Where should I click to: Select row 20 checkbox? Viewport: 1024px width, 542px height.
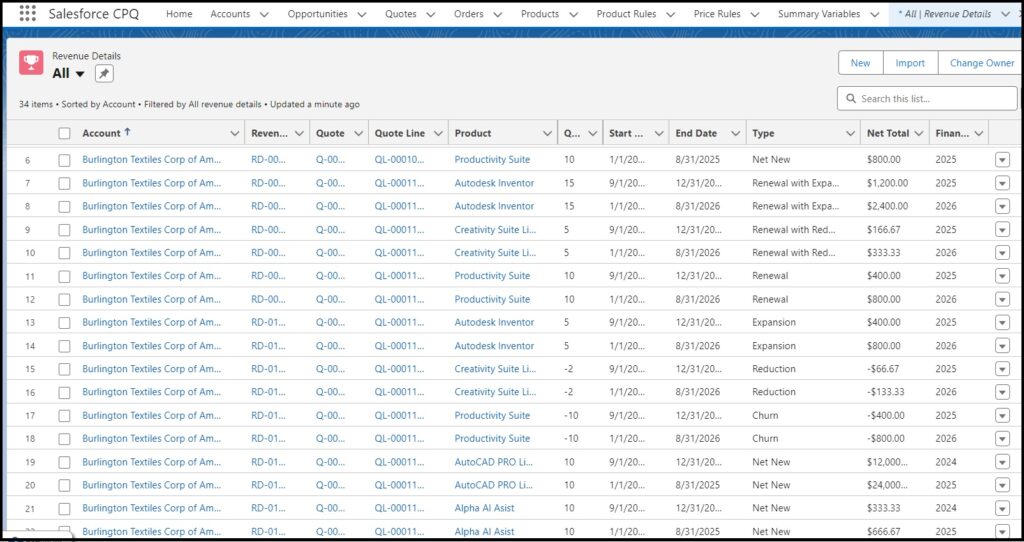pos(64,485)
